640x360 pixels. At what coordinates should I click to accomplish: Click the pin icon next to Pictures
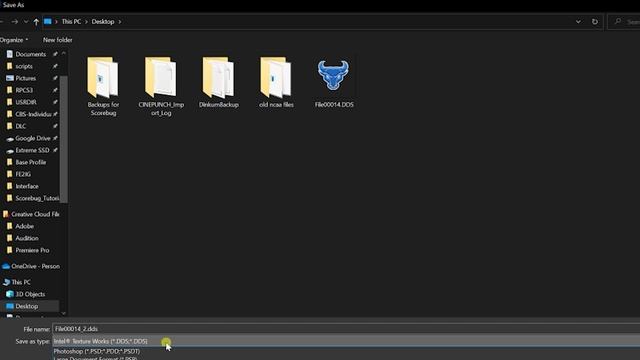tap(55, 78)
